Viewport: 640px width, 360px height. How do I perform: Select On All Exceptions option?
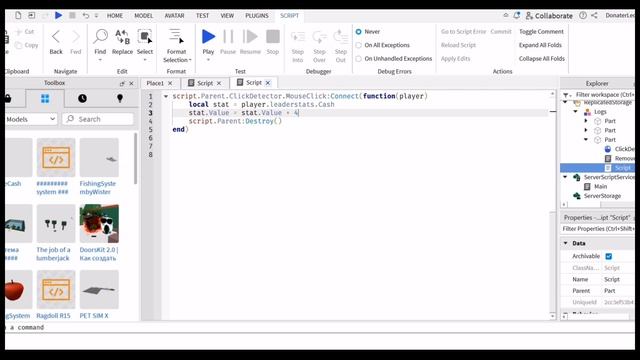[358, 45]
